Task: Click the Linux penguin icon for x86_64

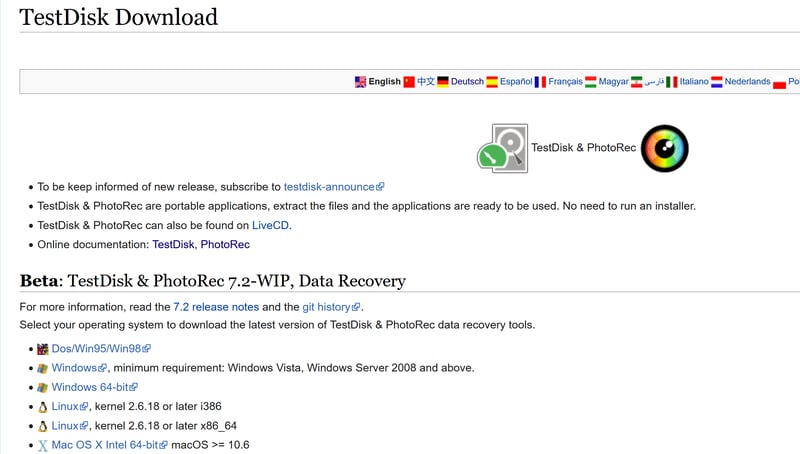Action: [x=43, y=426]
